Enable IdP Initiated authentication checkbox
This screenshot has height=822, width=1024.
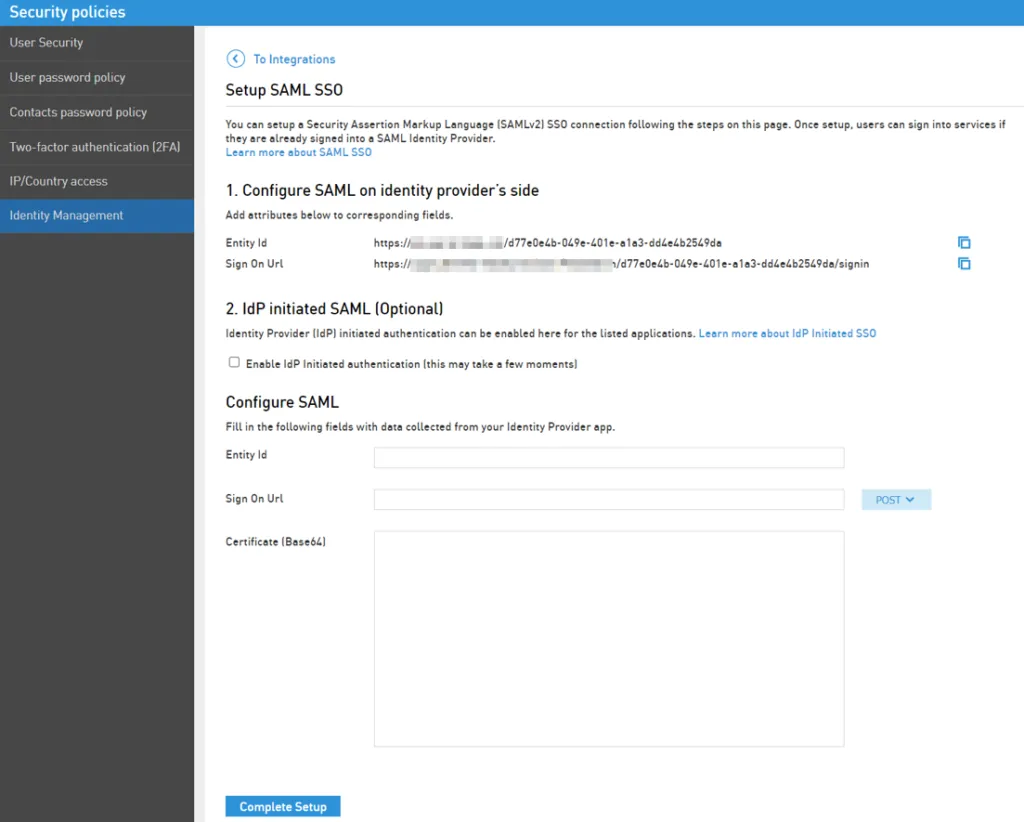click(x=234, y=362)
